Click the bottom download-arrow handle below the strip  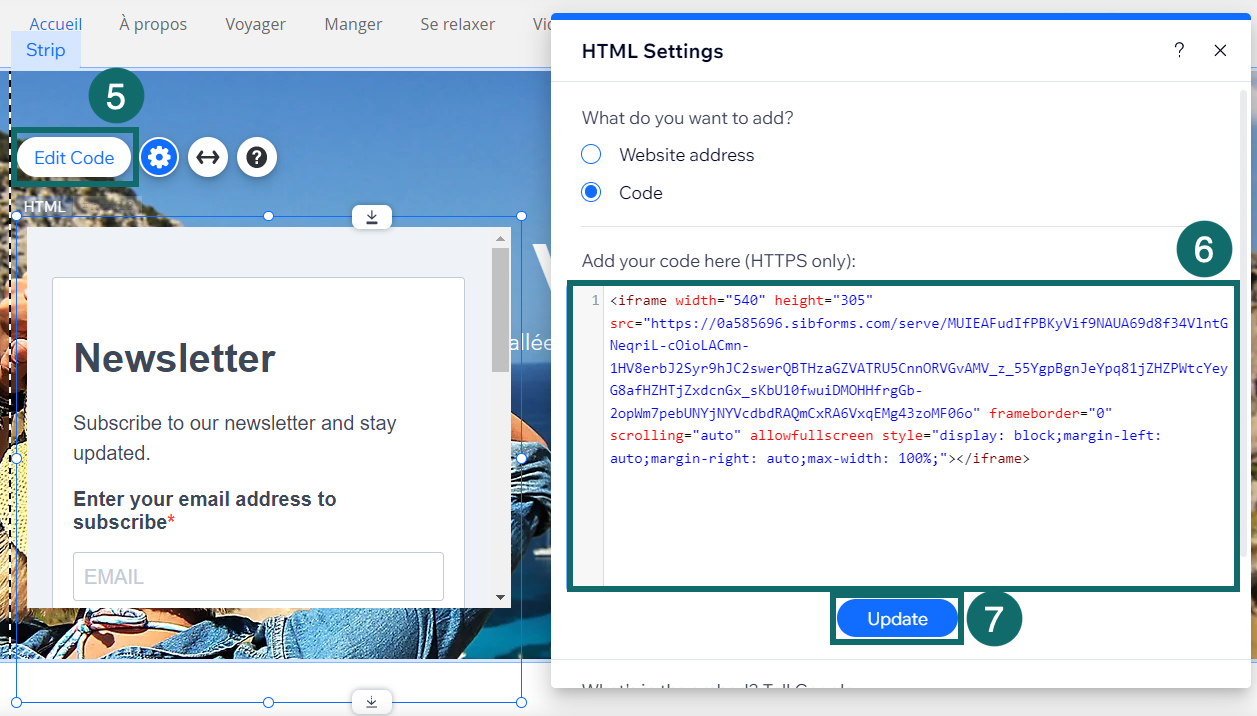pos(371,703)
